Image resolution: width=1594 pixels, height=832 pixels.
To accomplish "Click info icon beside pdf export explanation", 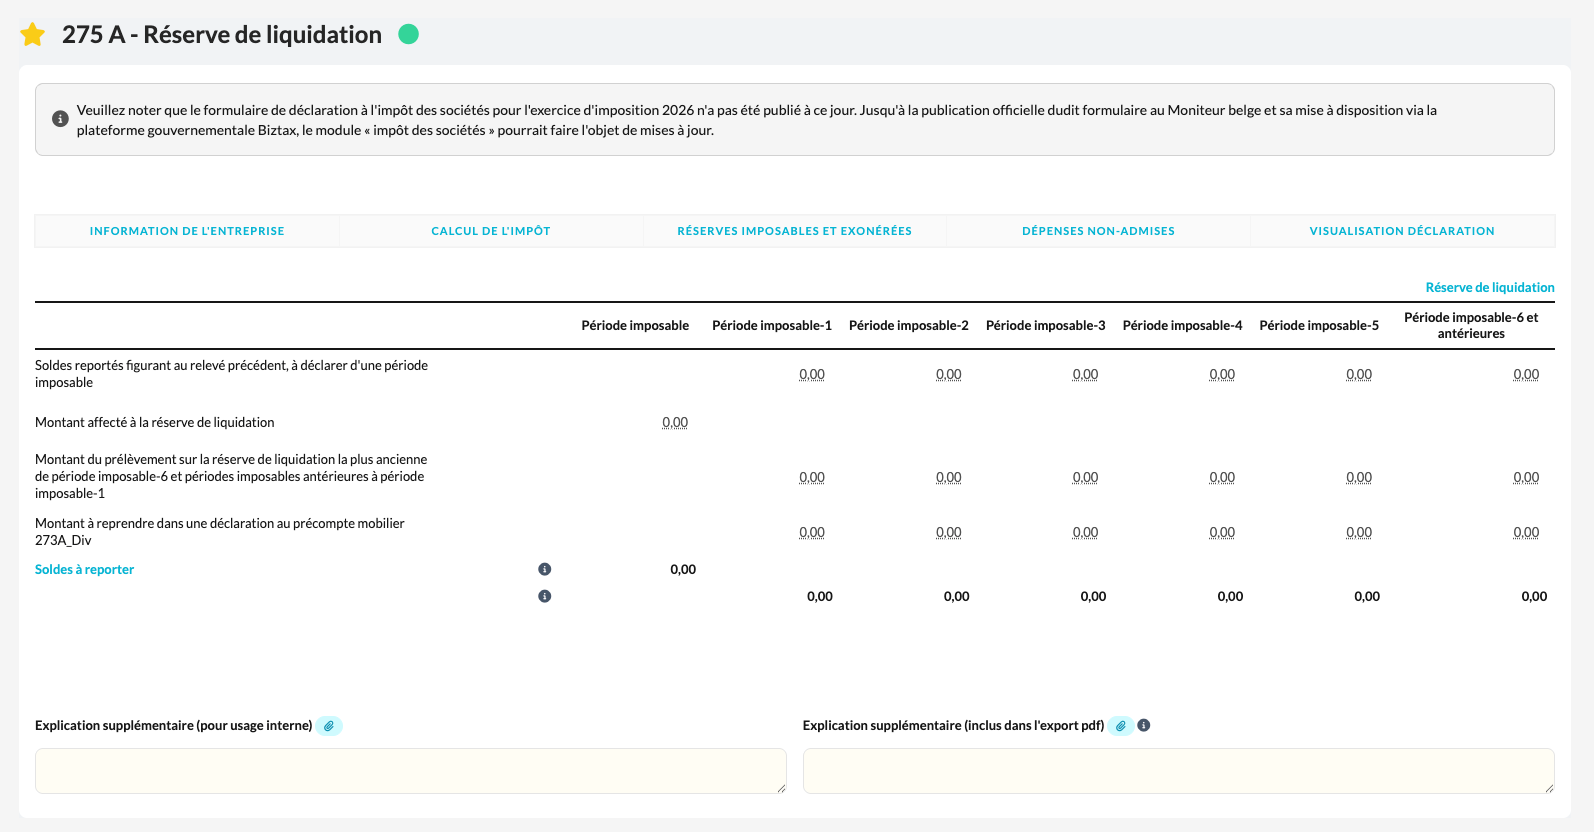I will point(1144,725).
